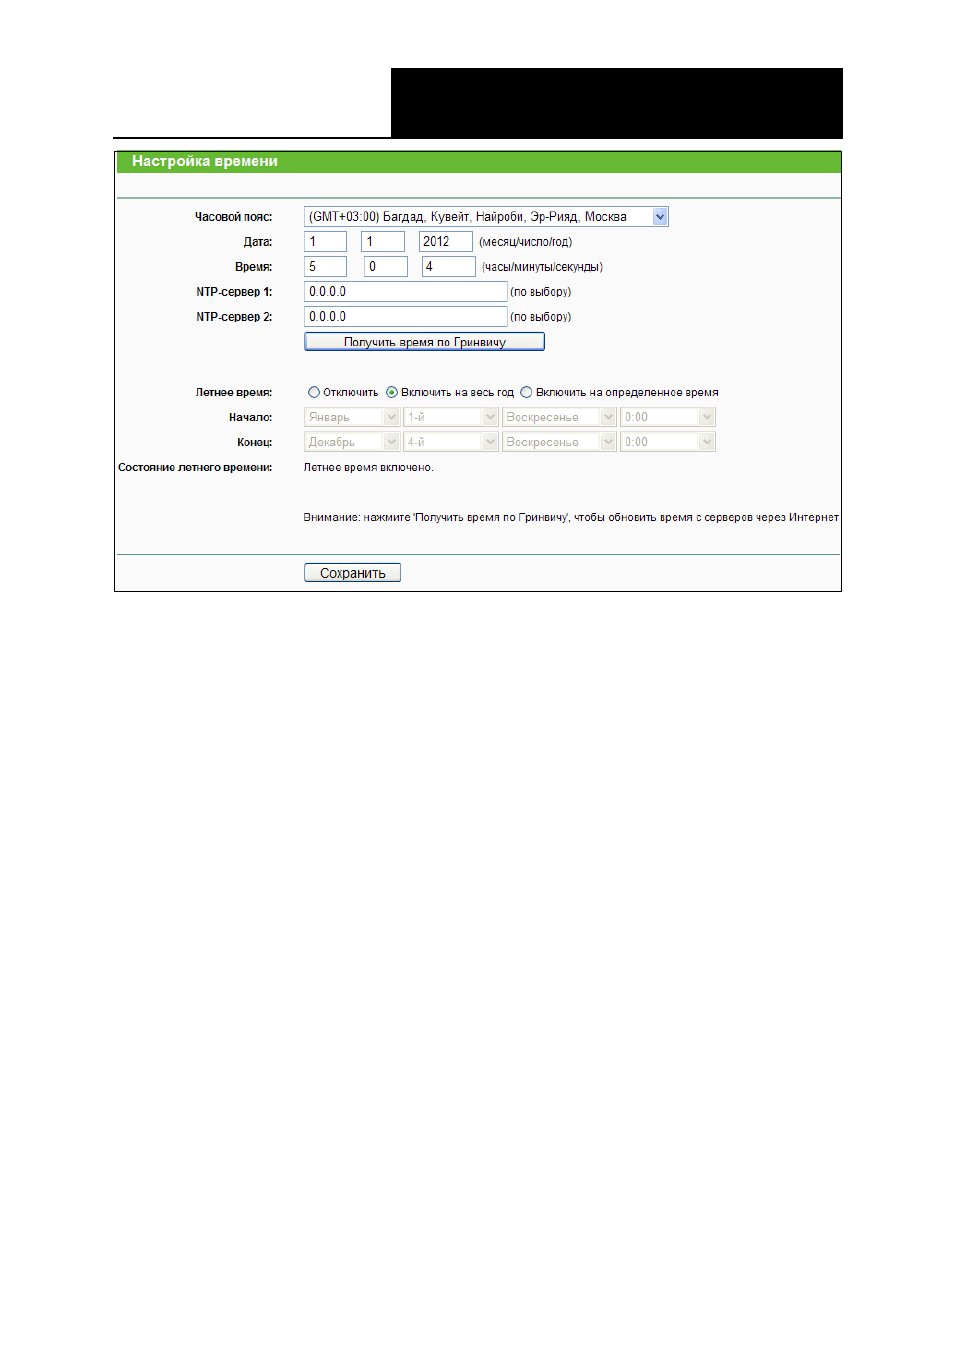Click the Сохранить button
Image resolution: width=955 pixels, height=1350 pixels.
352,573
